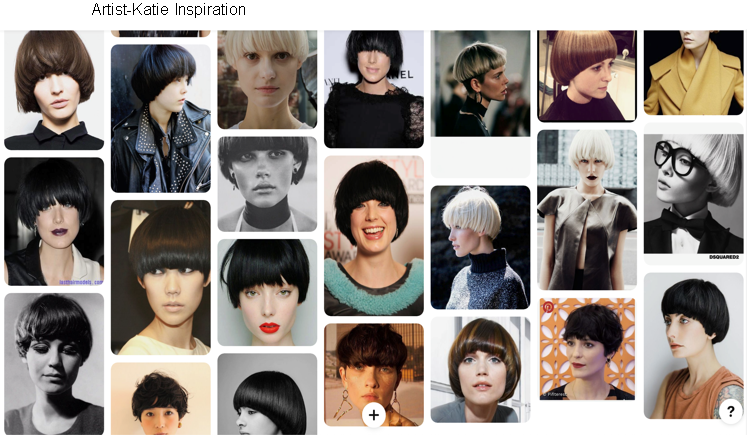The height and width of the screenshot is (436, 748).
Task: Open pin with studded leather jacket
Action: tap(160, 118)
